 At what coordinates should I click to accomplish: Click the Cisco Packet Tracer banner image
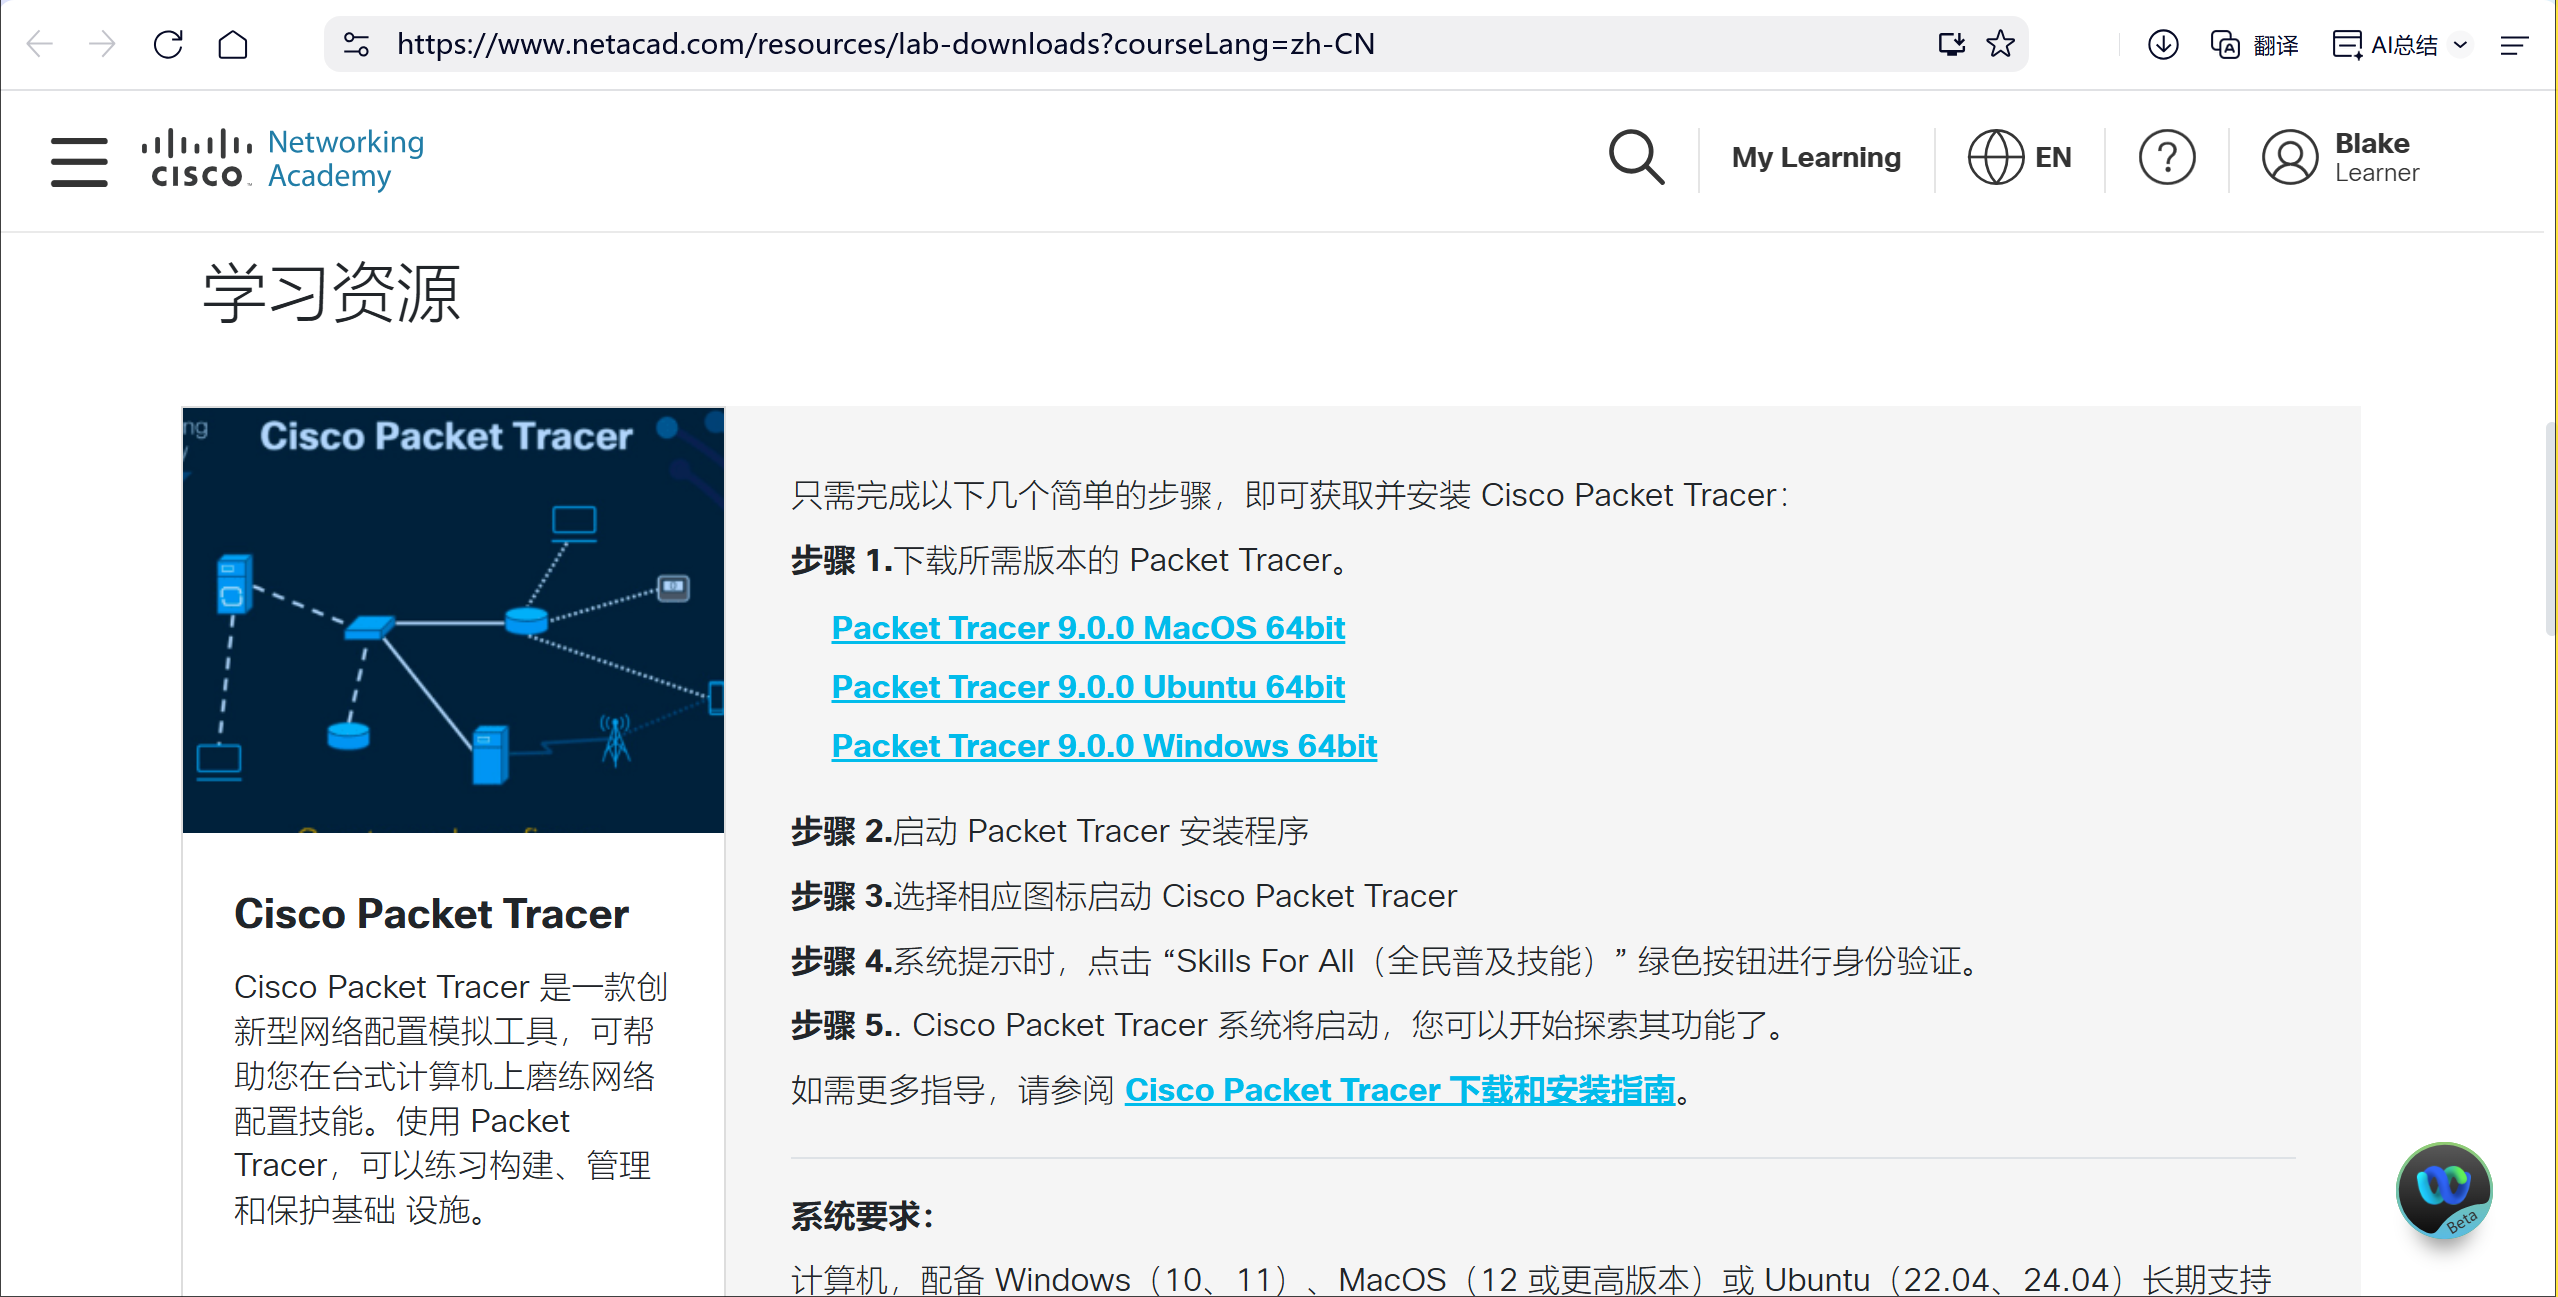453,620
